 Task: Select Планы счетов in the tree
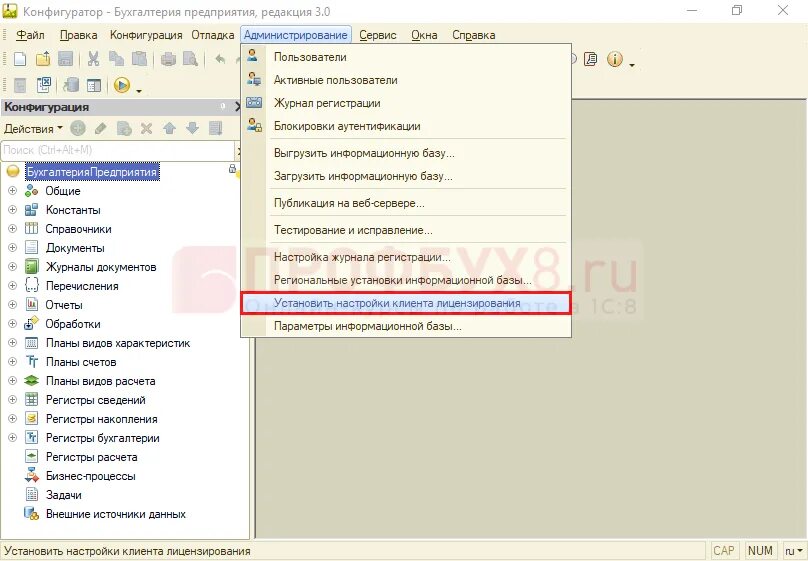point(81,362)
